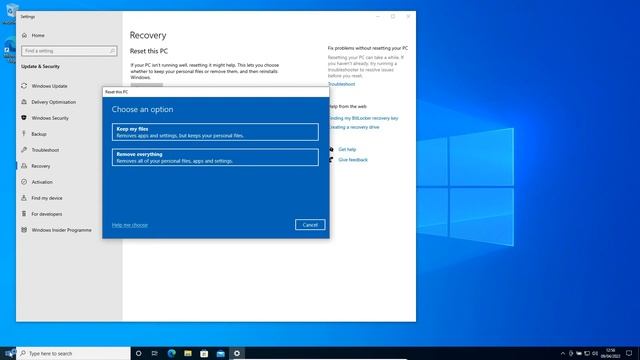Open Windows Insider Programme page
This screenshot has width=640, height=360.
tap(61, 230)
